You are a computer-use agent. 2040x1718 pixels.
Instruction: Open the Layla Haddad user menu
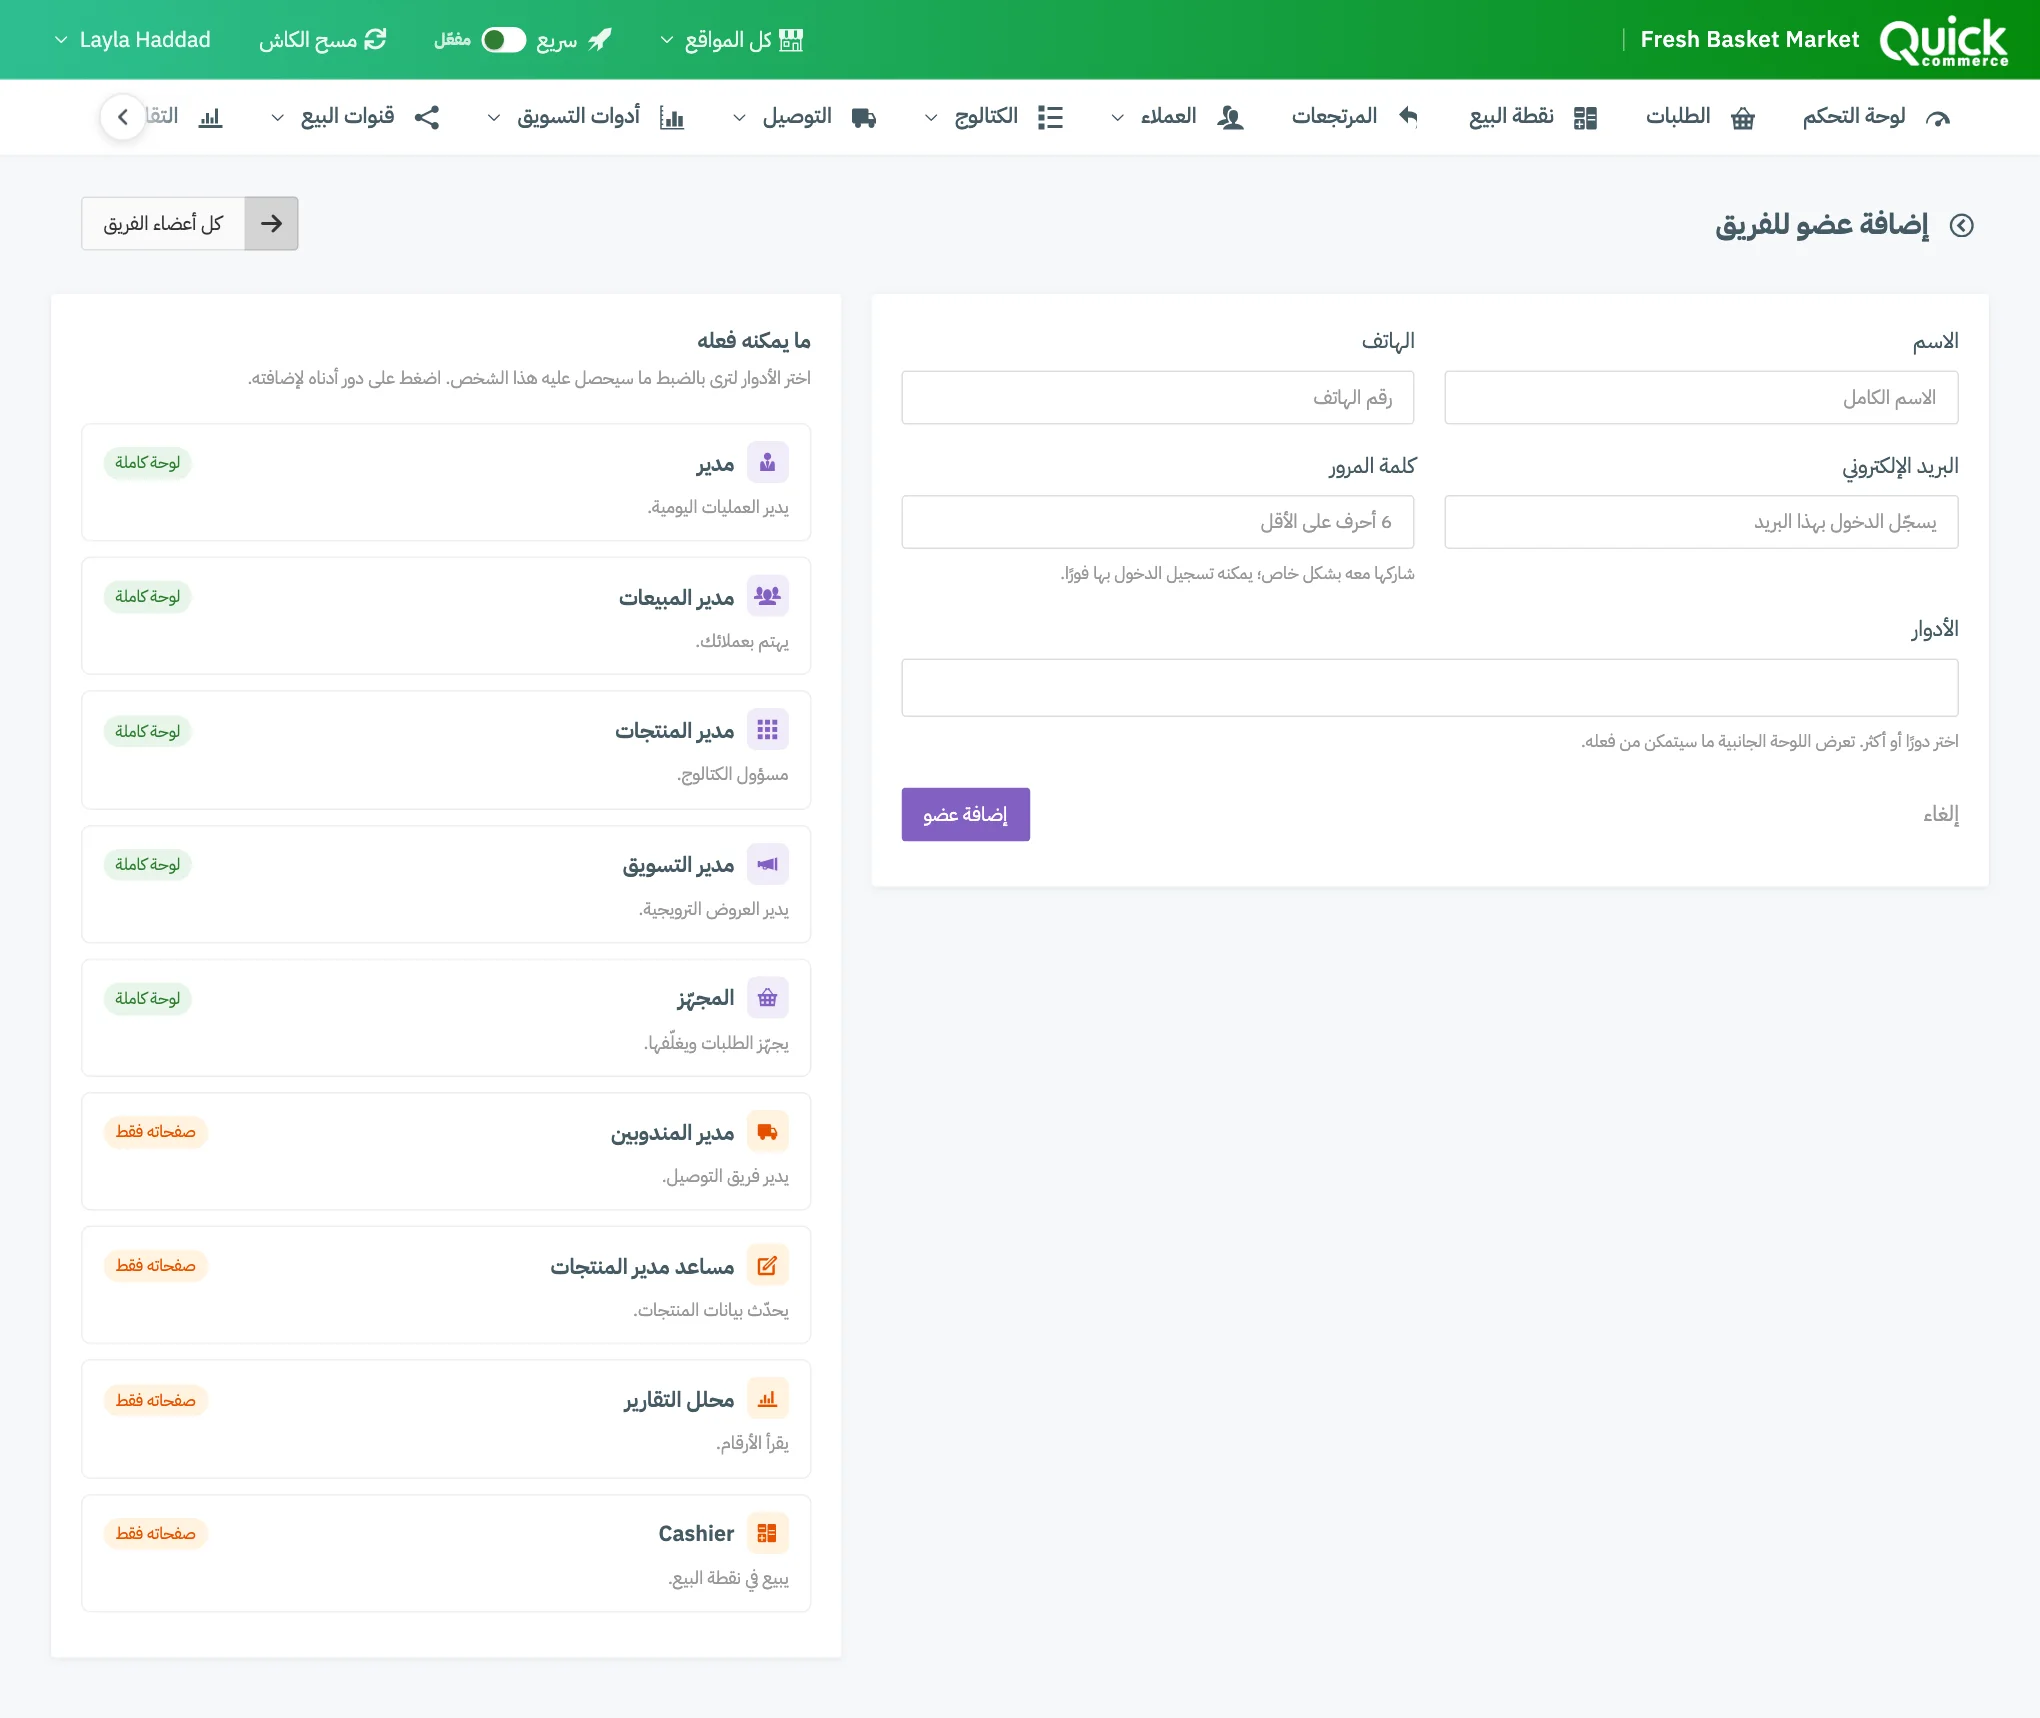click(132, 40)
